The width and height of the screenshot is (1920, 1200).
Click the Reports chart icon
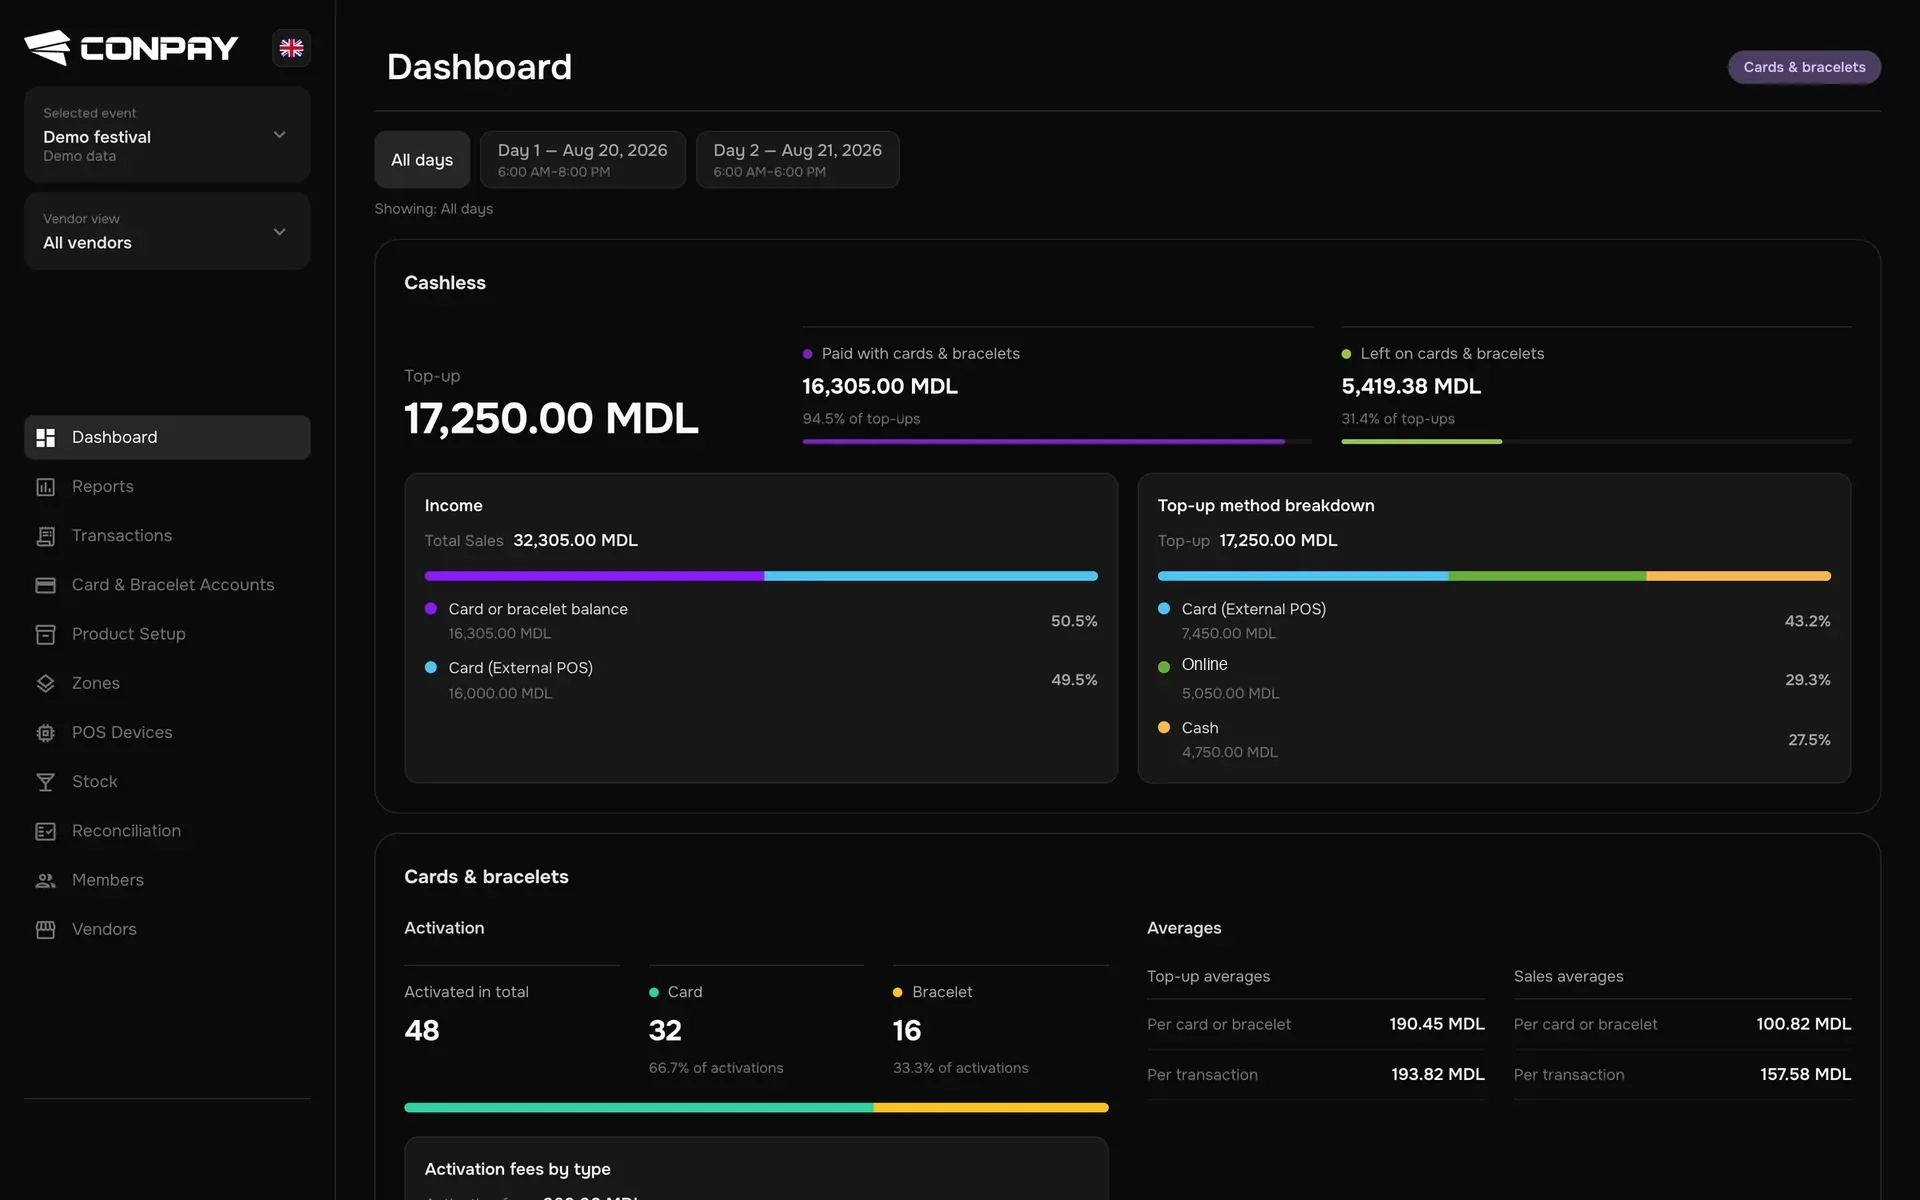[x=46, y=487]
